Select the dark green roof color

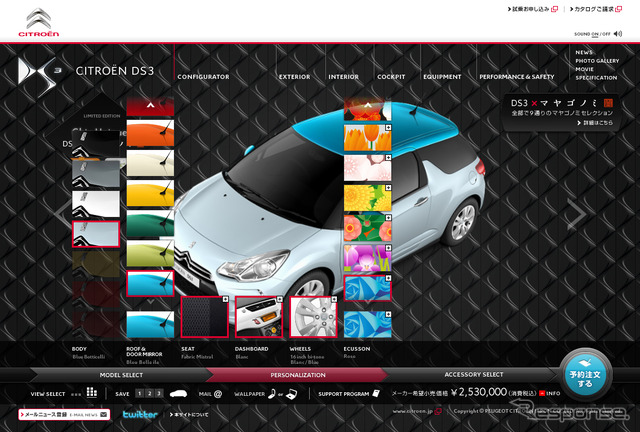click(150, 223)
